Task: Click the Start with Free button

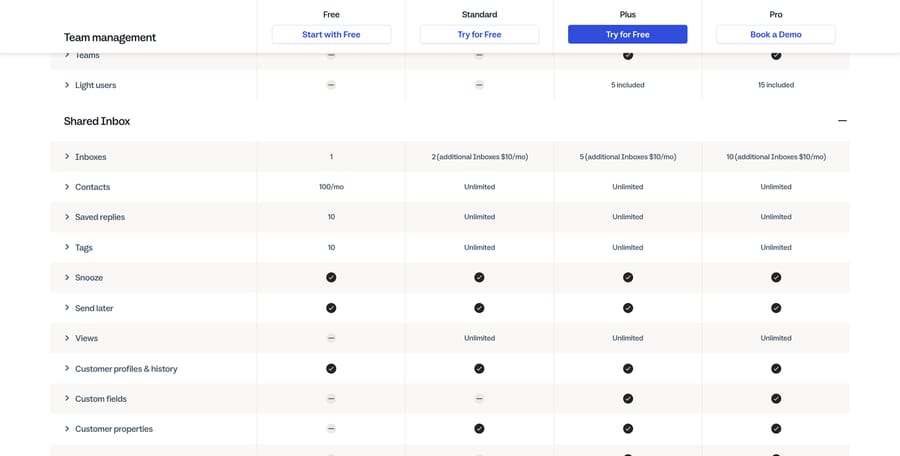Action: tap(331, 34)
